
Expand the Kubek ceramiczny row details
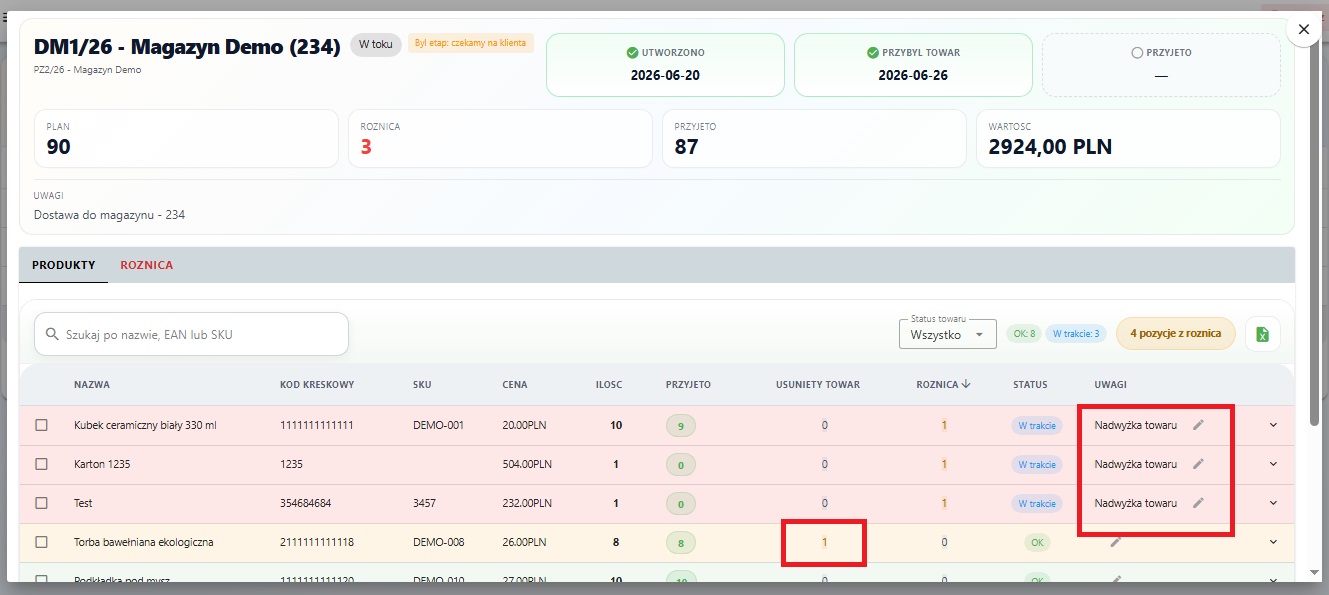[1273, 425]
